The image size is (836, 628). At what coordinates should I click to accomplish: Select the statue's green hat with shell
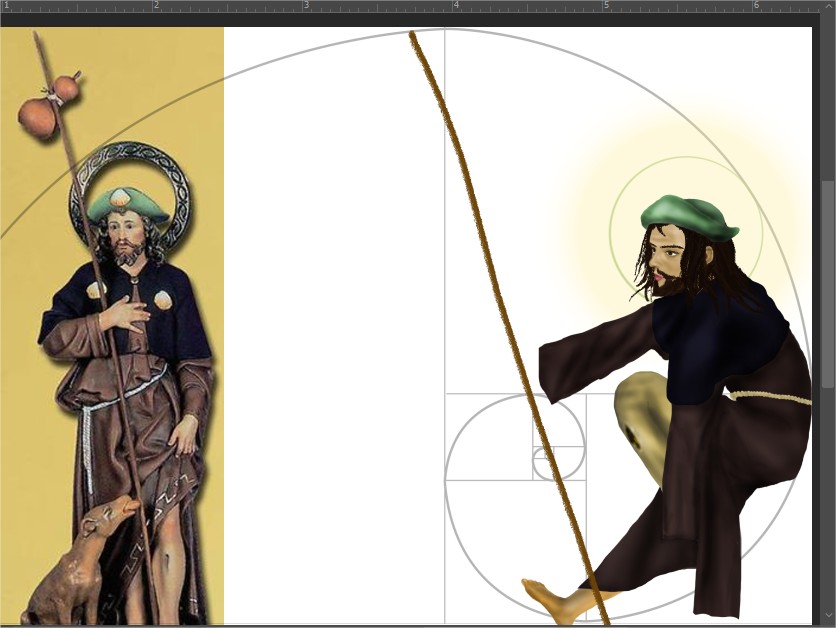point(127,205)
